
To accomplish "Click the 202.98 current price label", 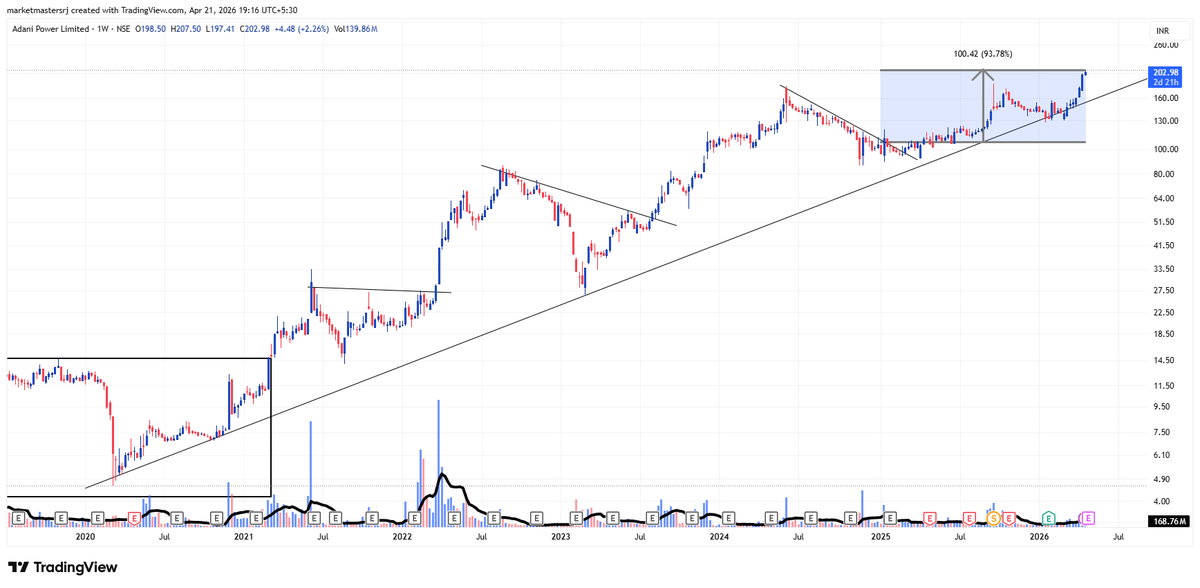I will click(1166, 76).
